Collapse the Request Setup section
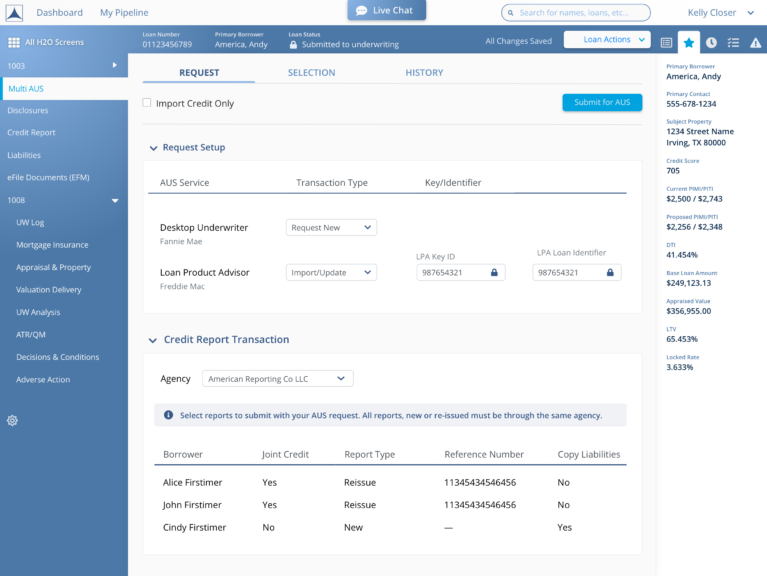Viewport: 767px width, 576px height. (x=153, y=148)
